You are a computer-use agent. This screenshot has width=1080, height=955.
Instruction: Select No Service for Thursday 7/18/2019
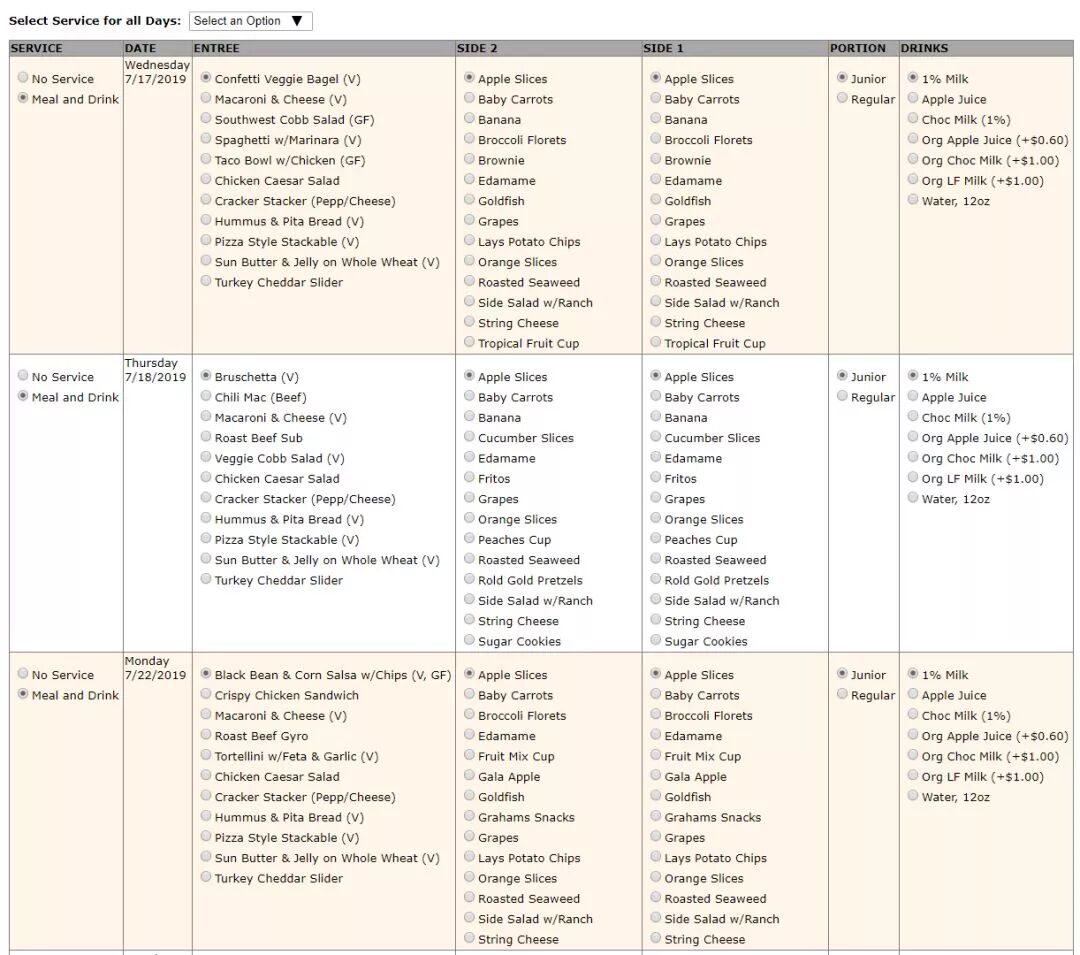click(x=23, y=375)
